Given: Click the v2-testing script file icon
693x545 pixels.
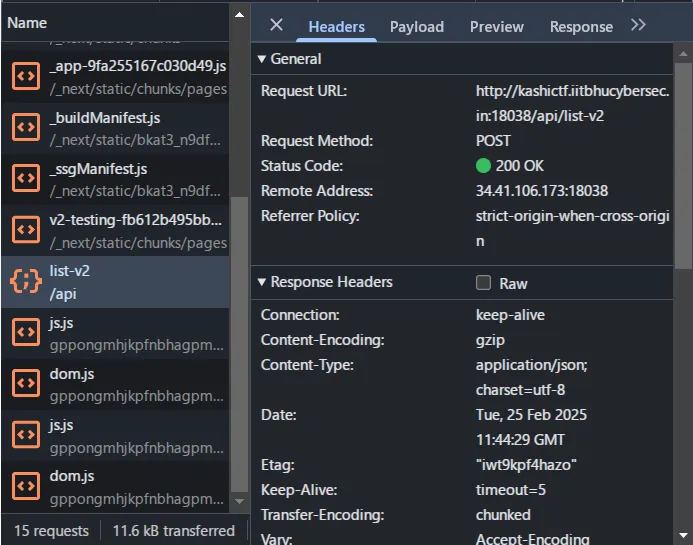Looking at the screenshot, I should (x=25, y=229).
